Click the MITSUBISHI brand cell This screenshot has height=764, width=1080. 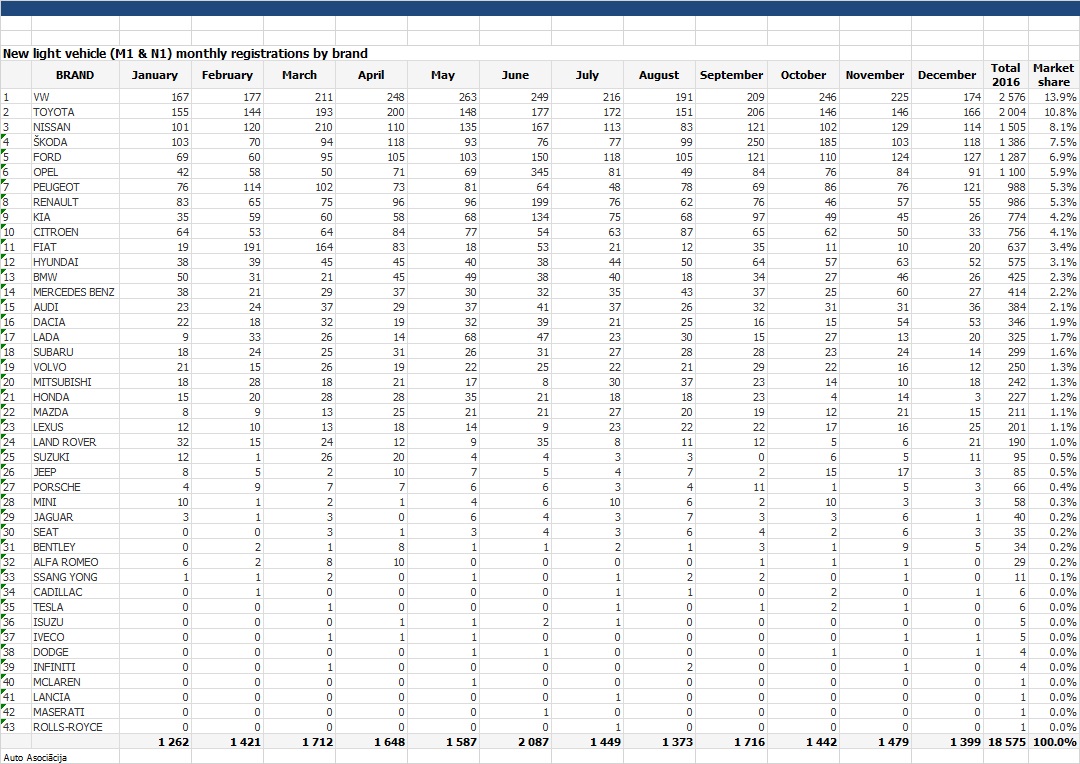pos(75,382)
